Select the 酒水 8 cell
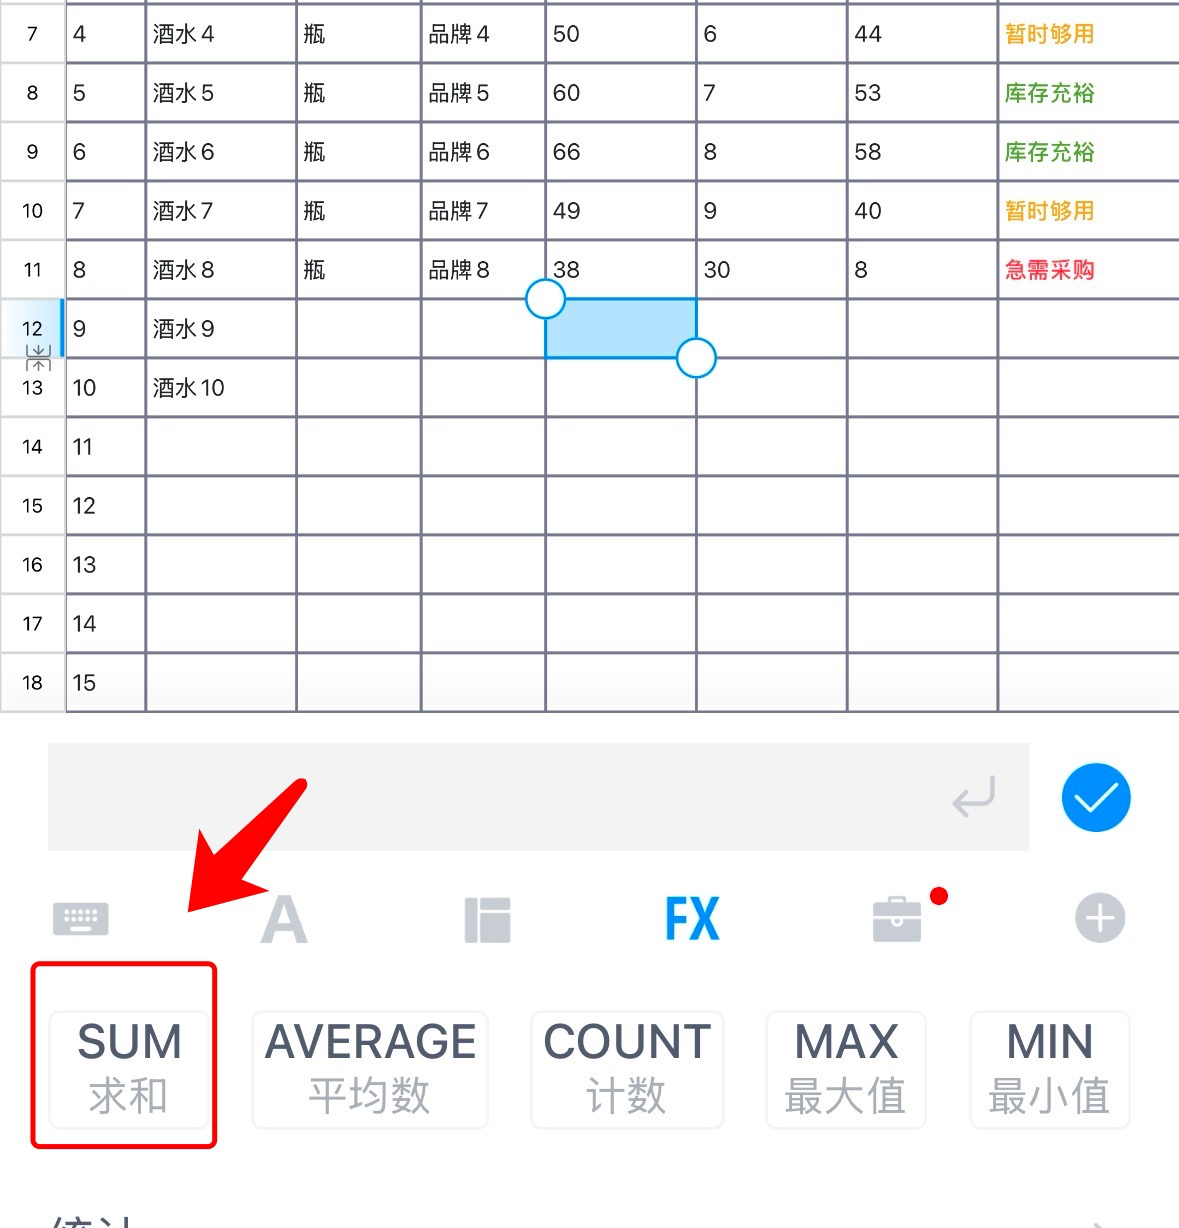Screen dimensions: 1179x1228 coord(221,269)
